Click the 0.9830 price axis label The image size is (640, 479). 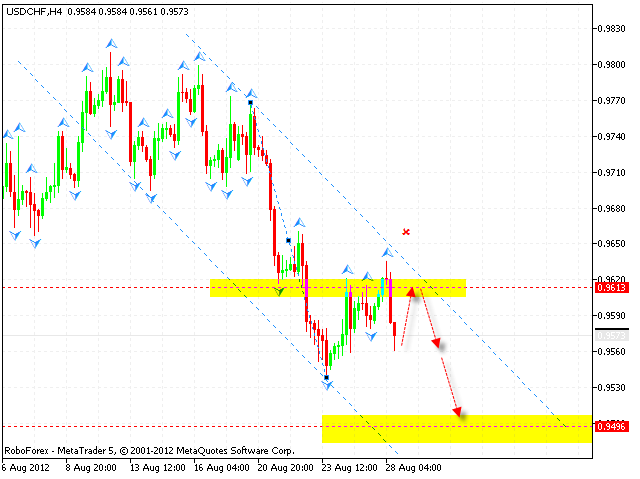[612, 29]
